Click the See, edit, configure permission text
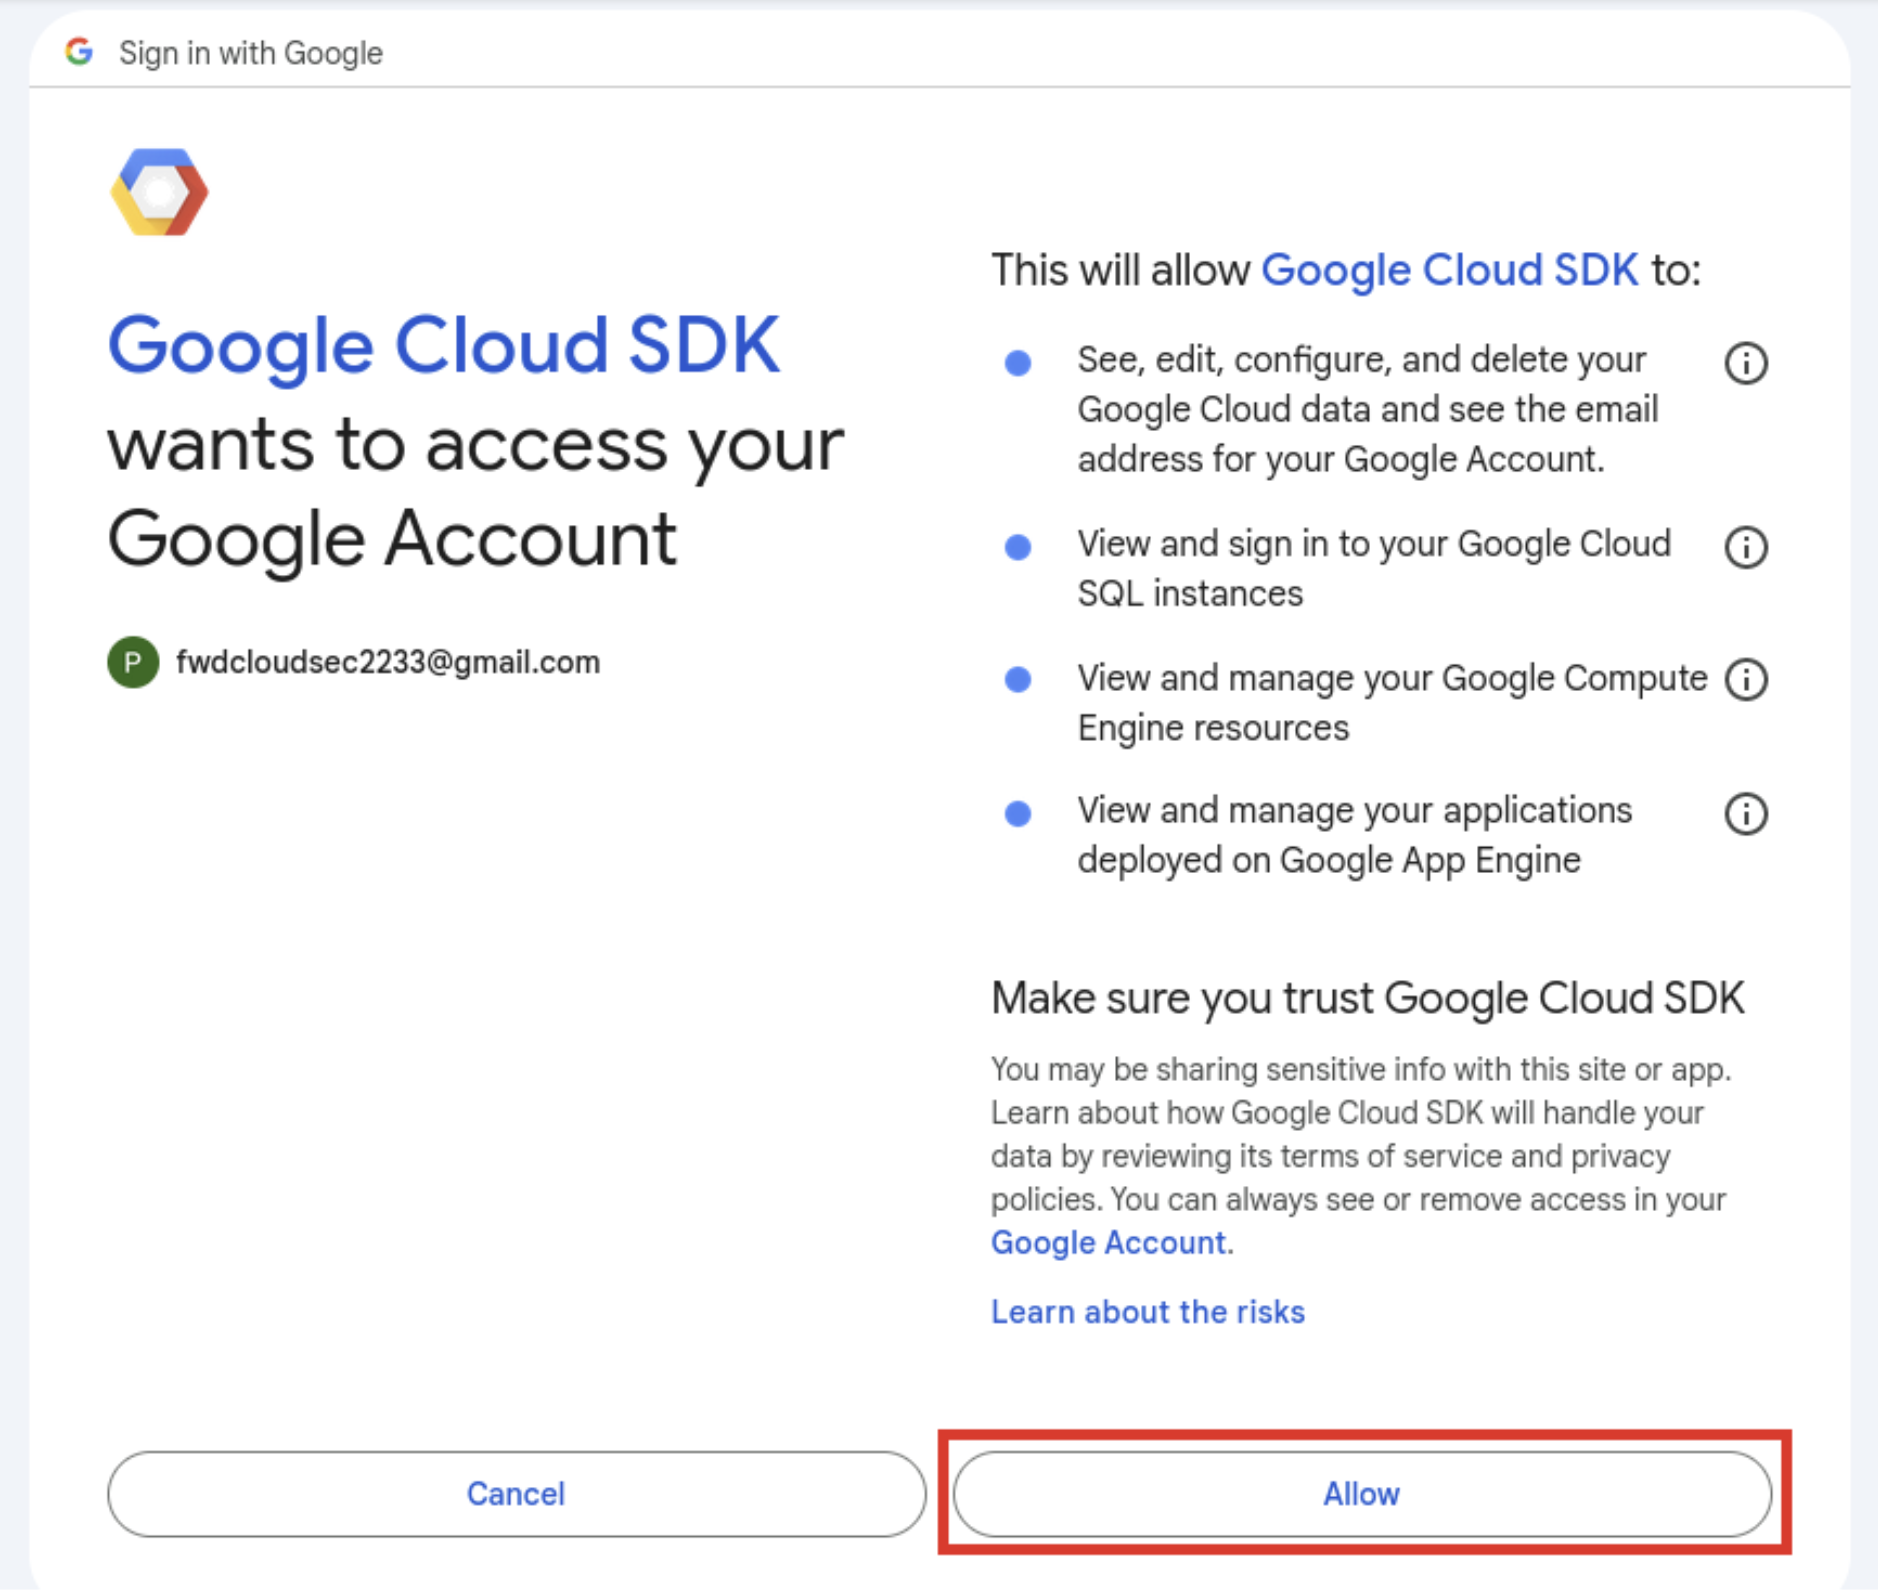Image resolution: width=1878 pixels, height=1592 pixels. 1366,410
